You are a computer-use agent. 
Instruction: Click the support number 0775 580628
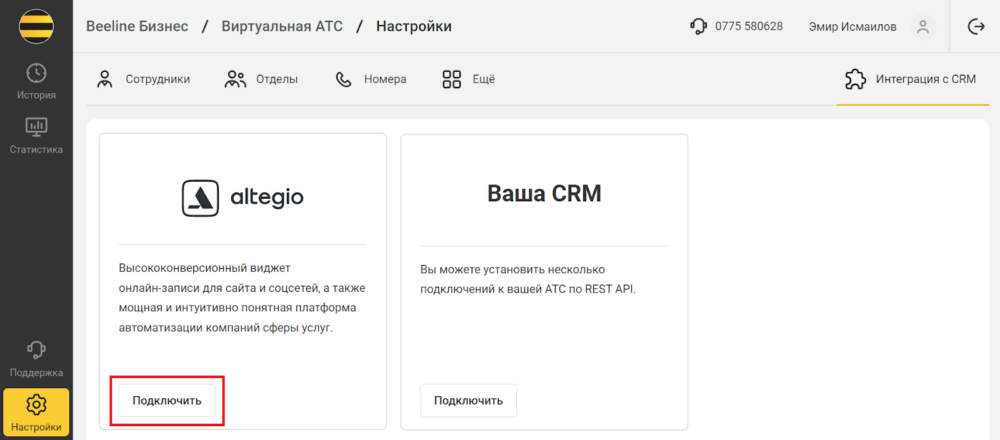[x=749, y=27]
